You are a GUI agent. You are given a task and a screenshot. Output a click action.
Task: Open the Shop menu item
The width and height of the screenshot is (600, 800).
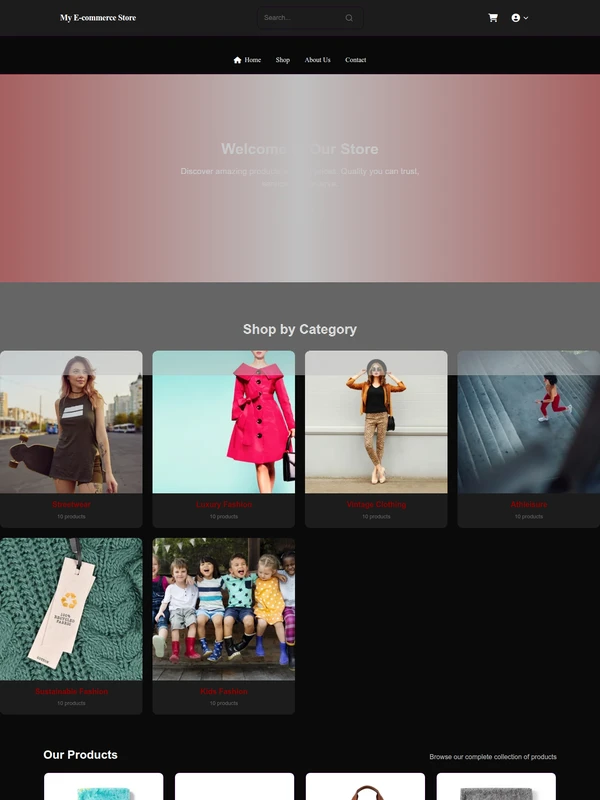[283, 60]
